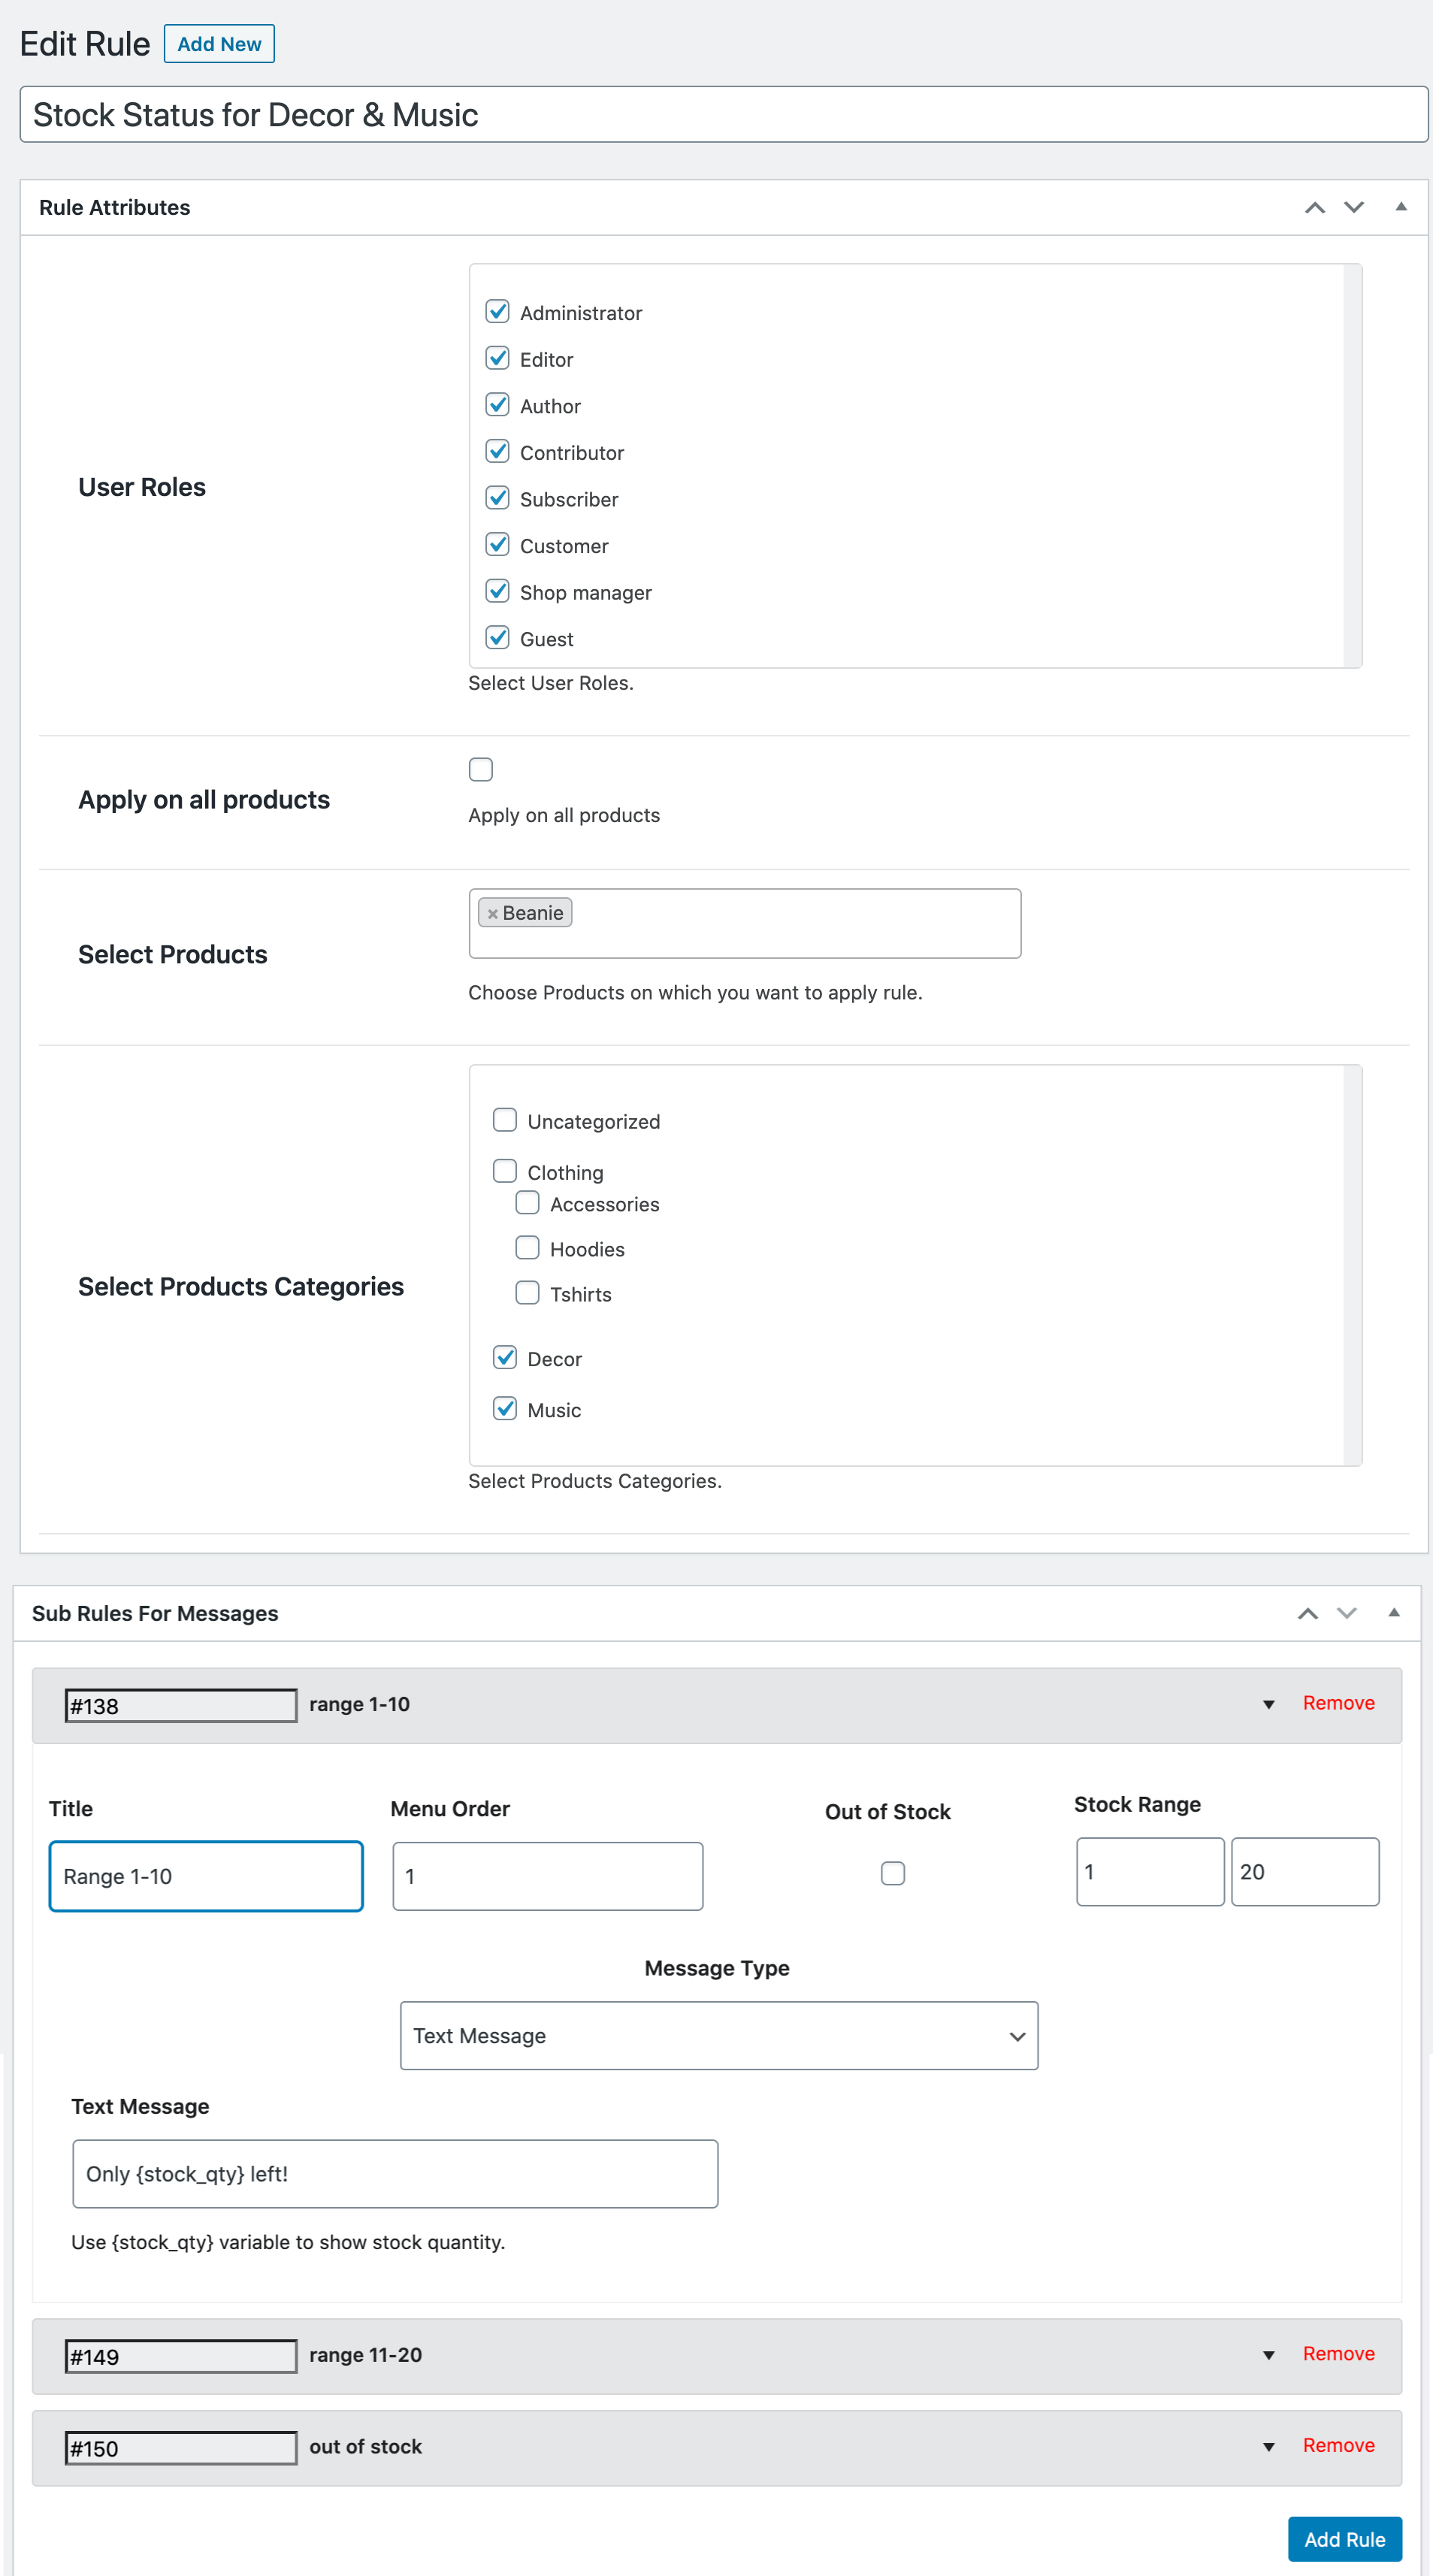The image size is (1433, 2576).
Task: Open the Message Type dropdown
Action: [x=719, y=2035]
